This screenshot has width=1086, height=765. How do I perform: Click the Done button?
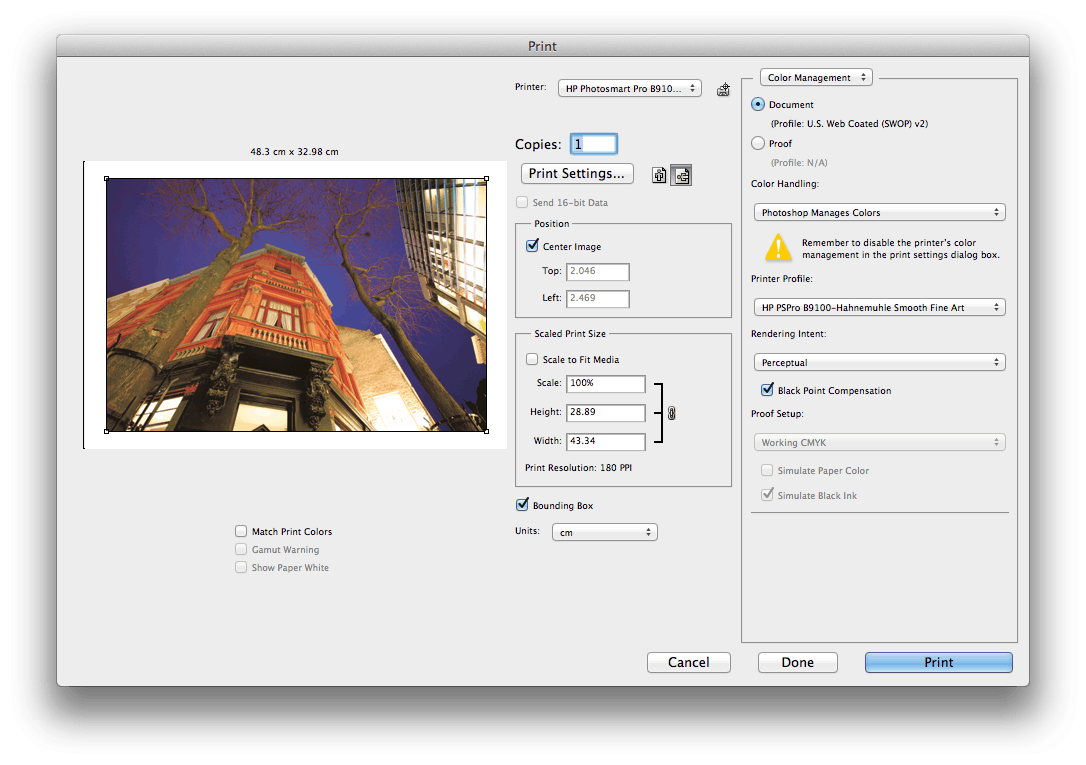tap(798, 663)
